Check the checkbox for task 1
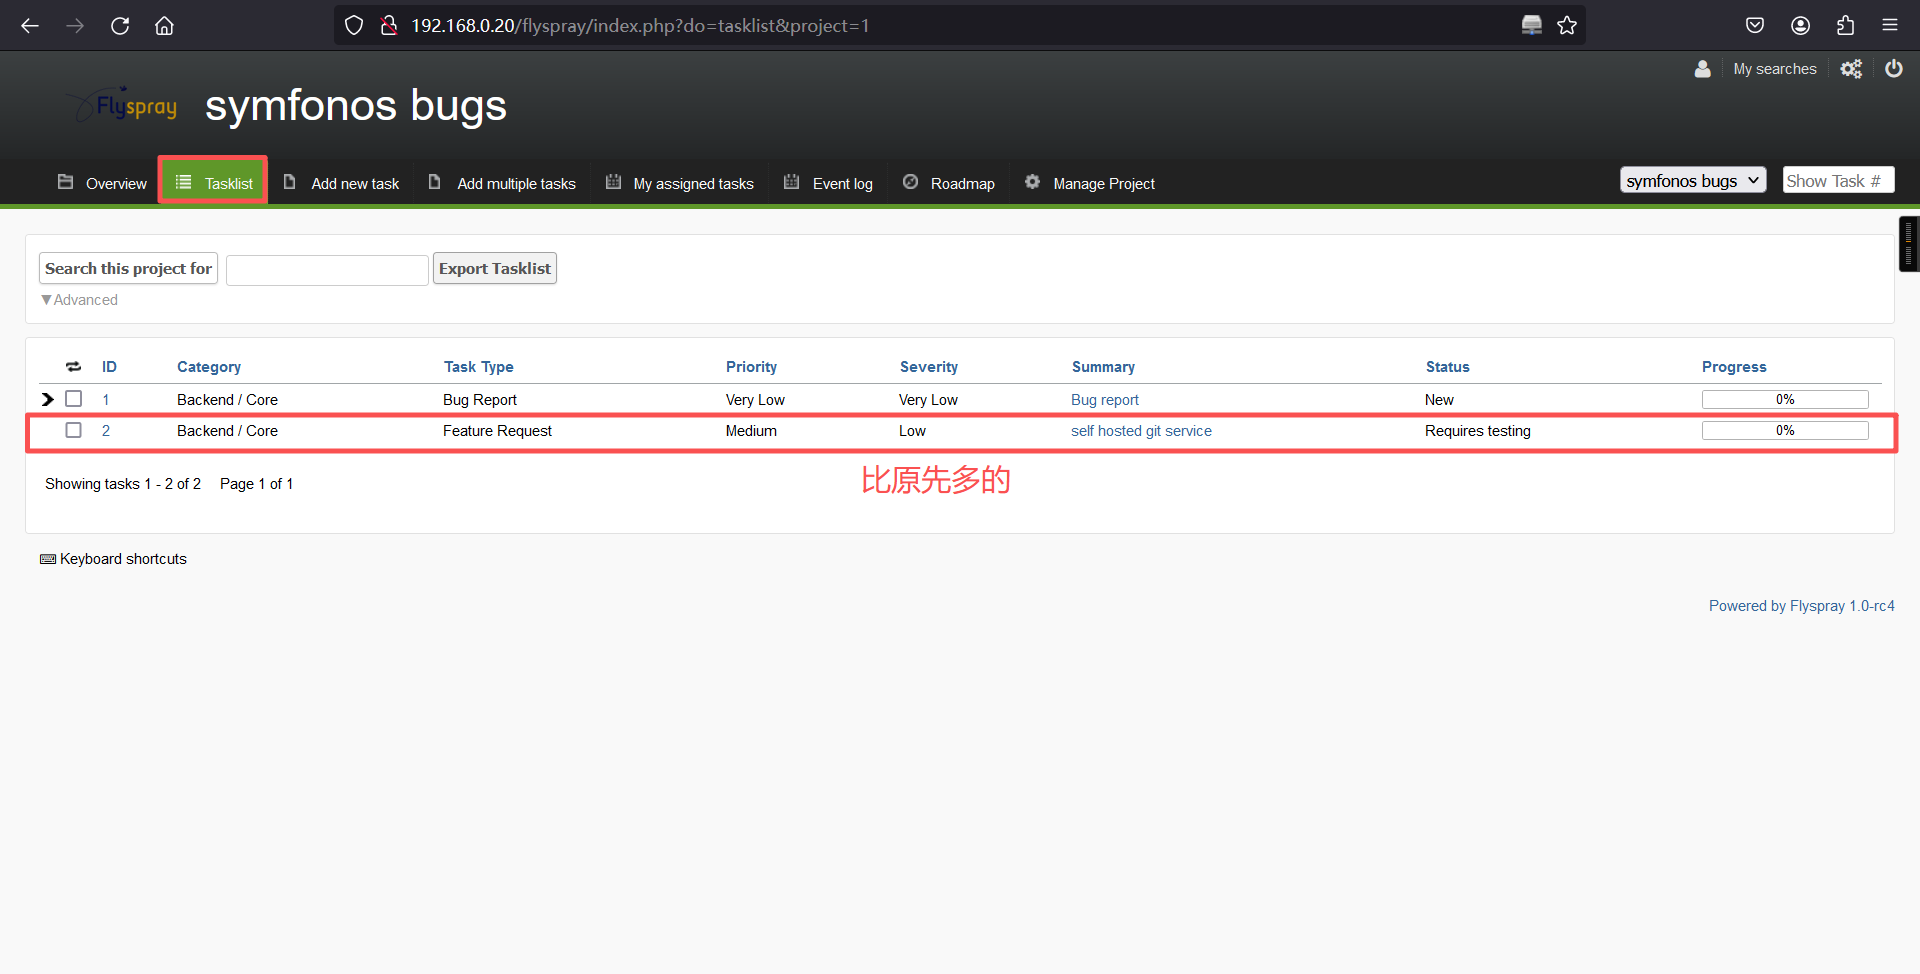The image size is (1920, 974). pos(73,398)
